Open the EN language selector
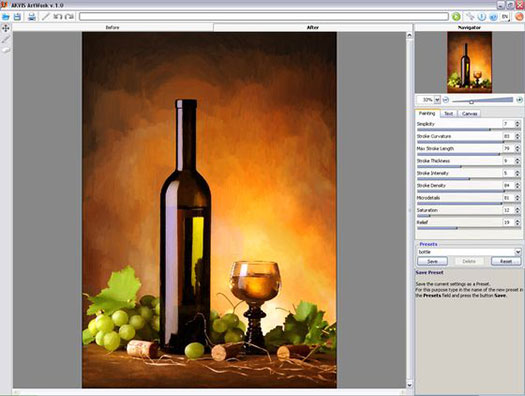525x396 pixels. (505, 16)
